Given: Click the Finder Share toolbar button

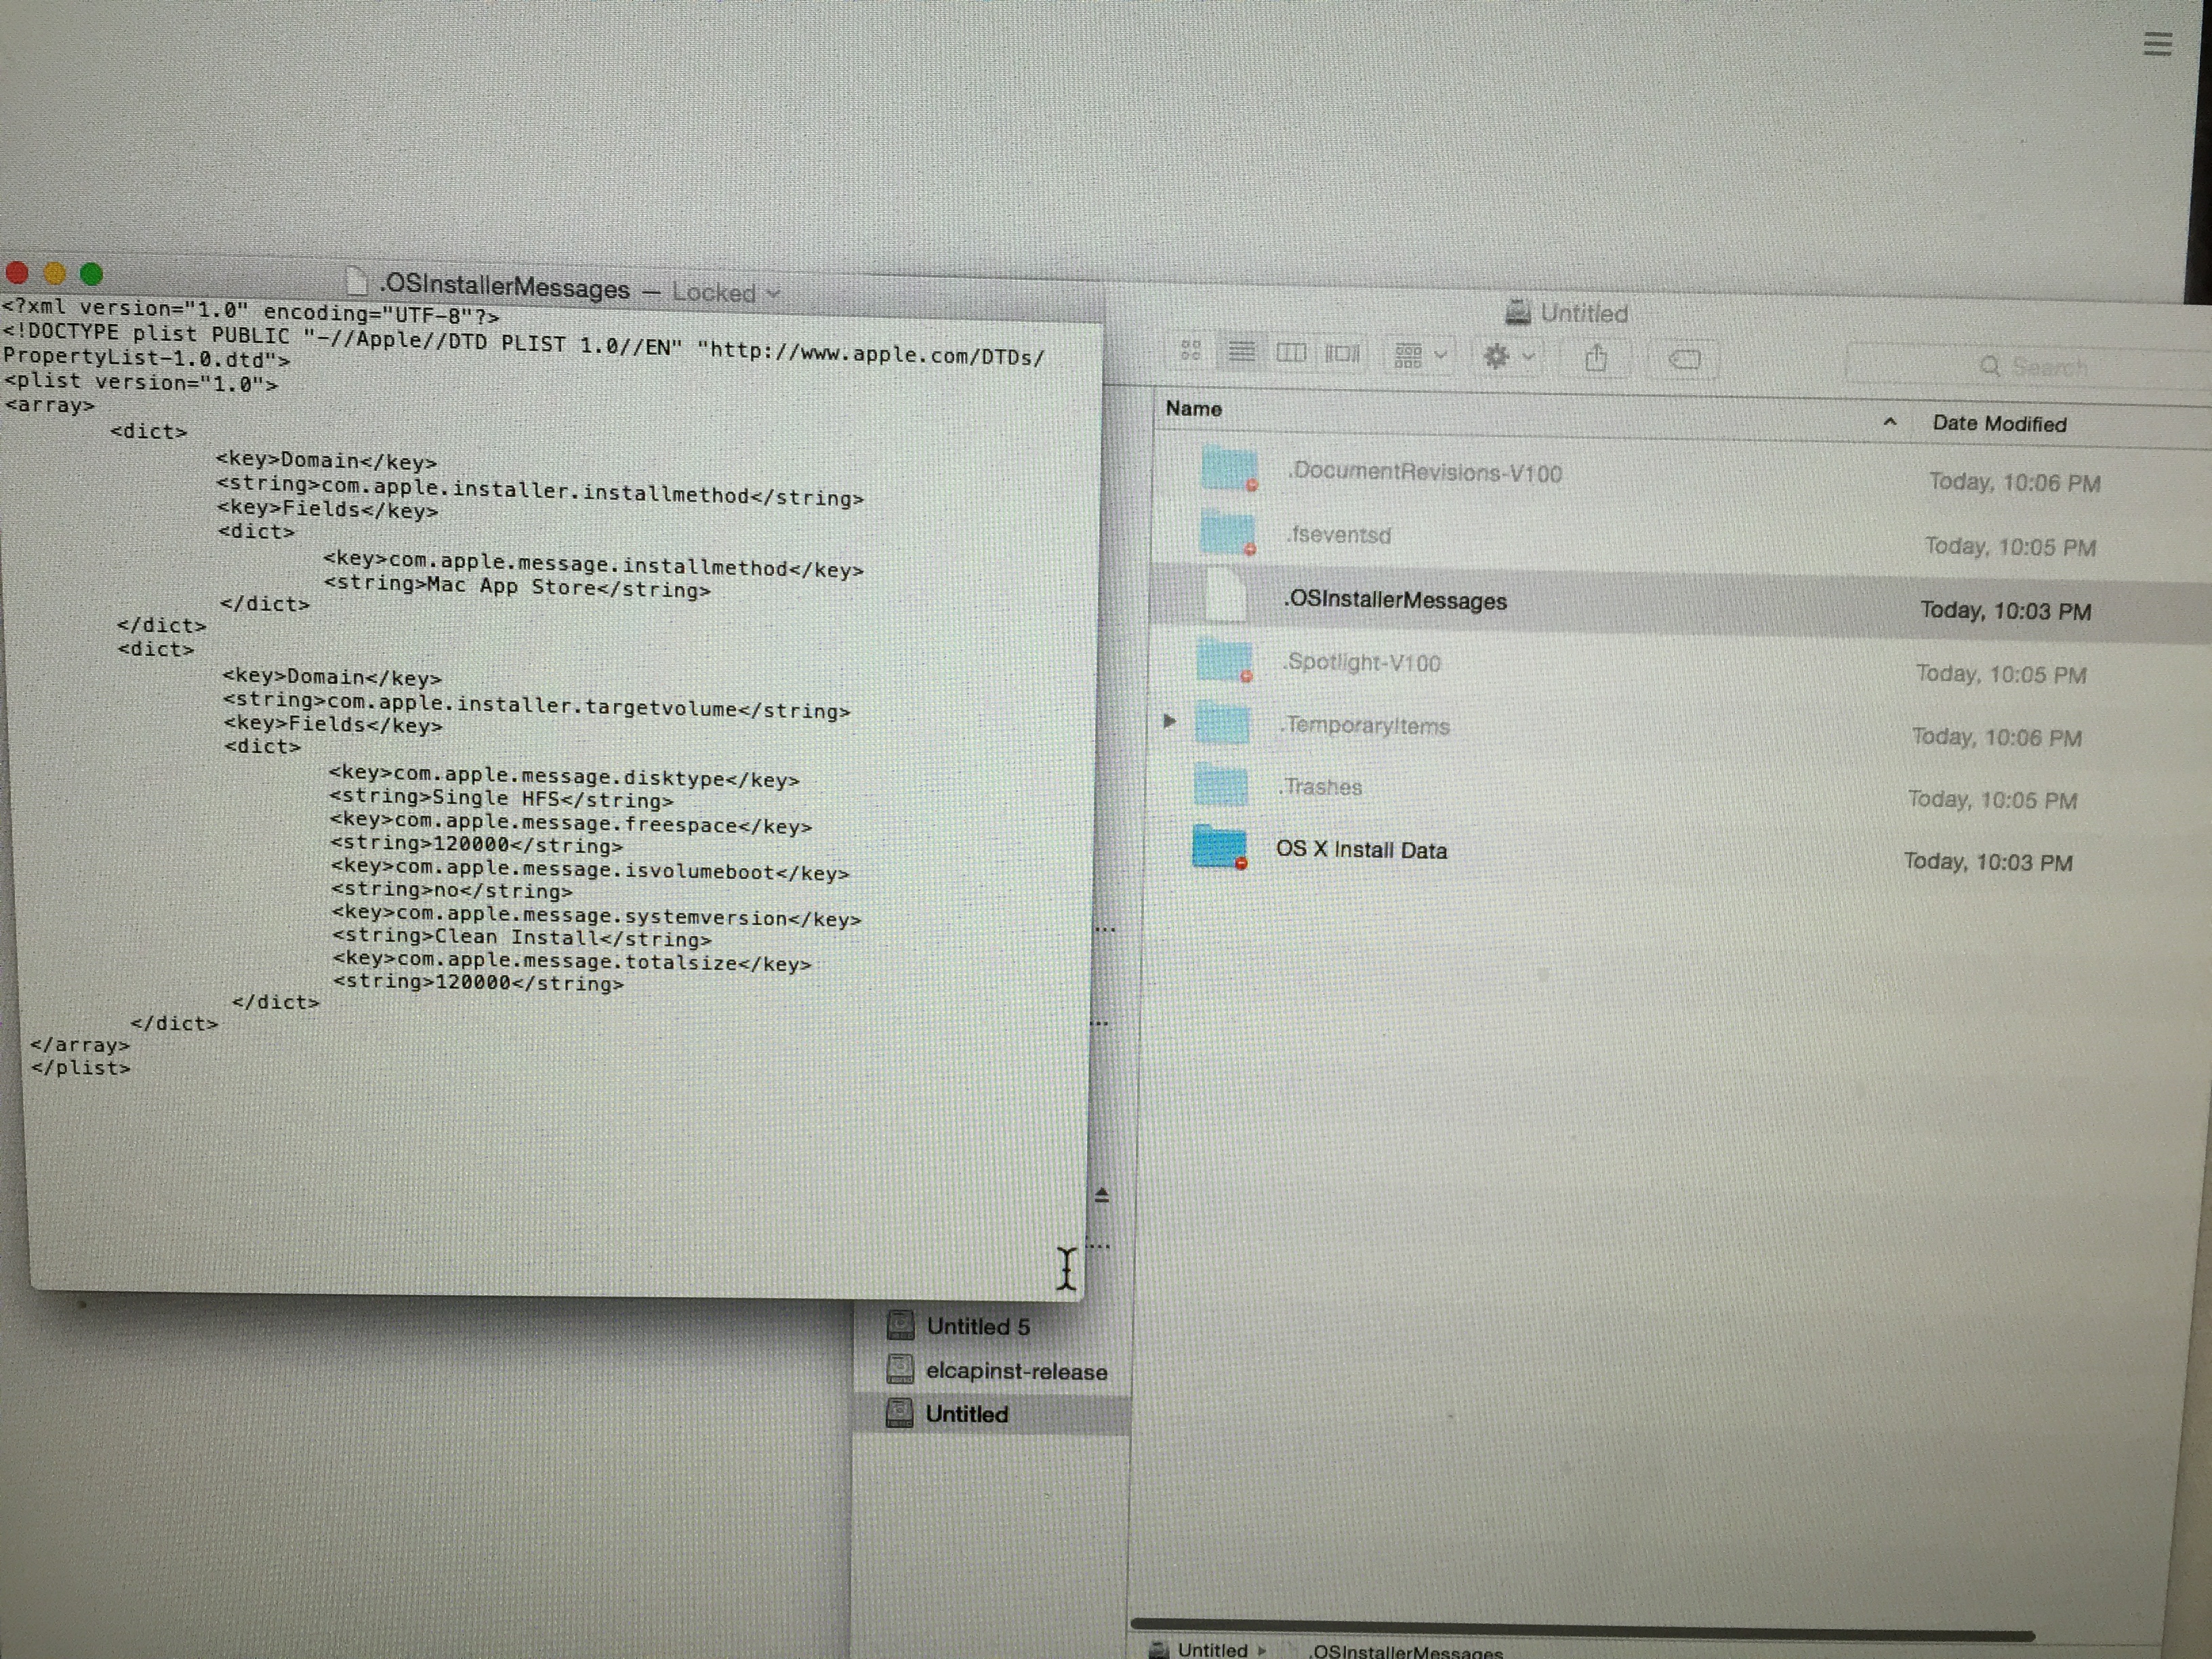Looking at the screenshot, I should tap(1596, 358).
